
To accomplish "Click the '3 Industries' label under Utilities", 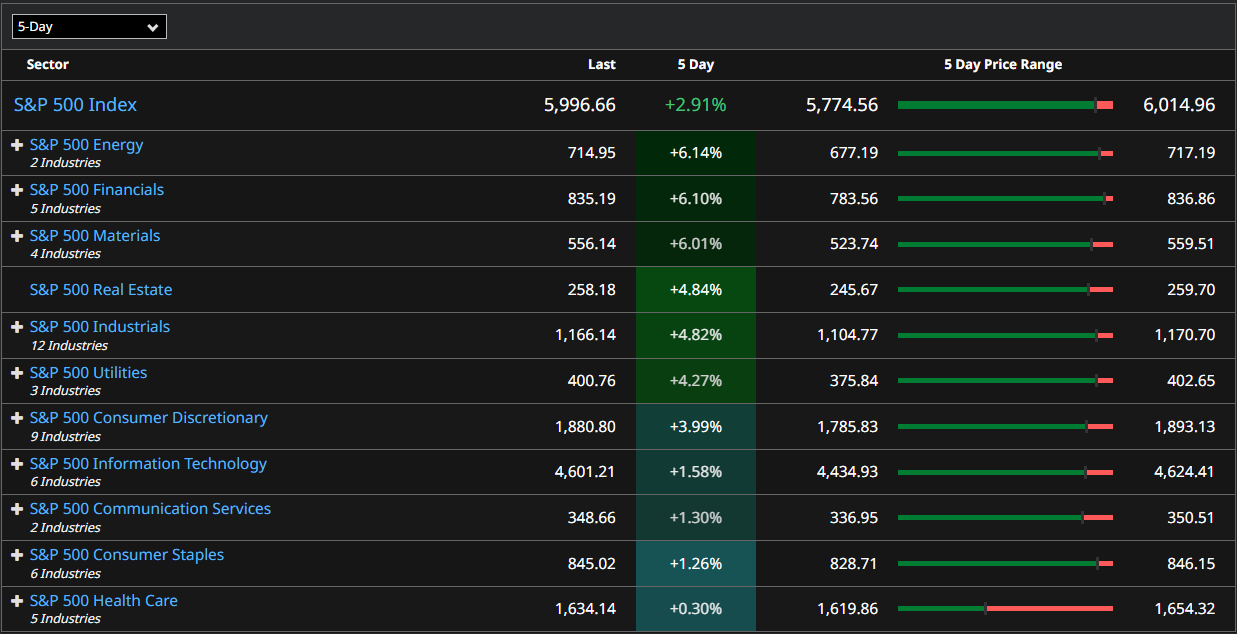I will (65, 391).
